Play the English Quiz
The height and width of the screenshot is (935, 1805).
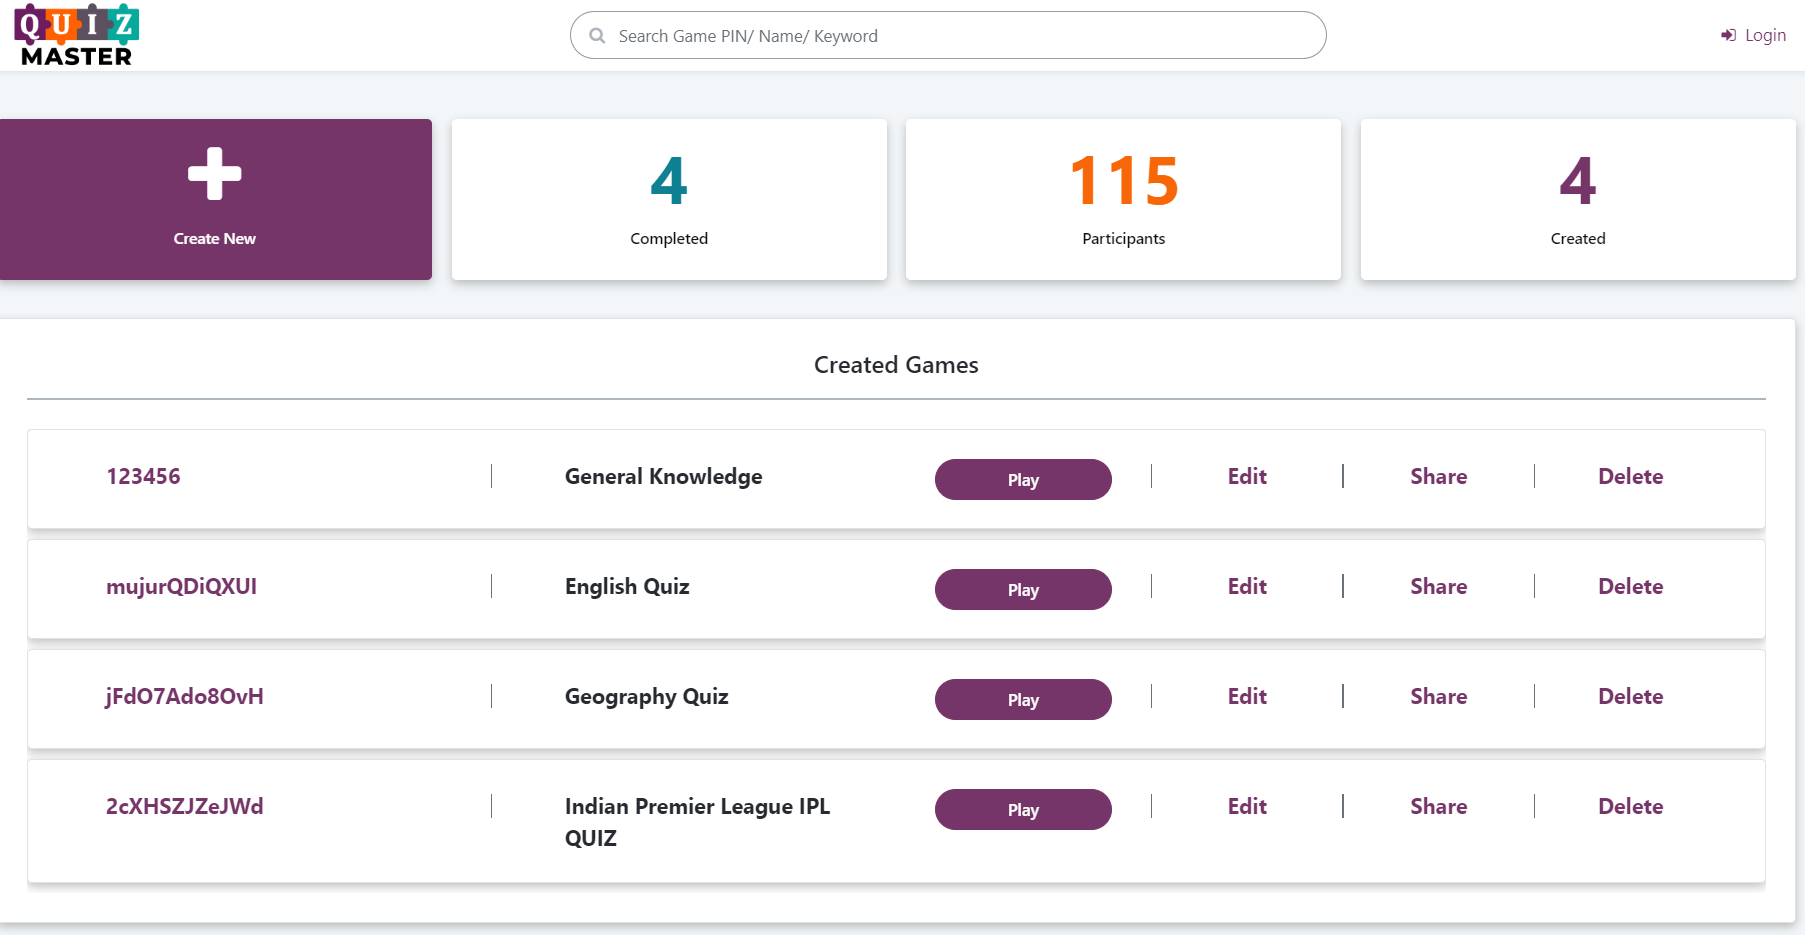pos(1022,589)
